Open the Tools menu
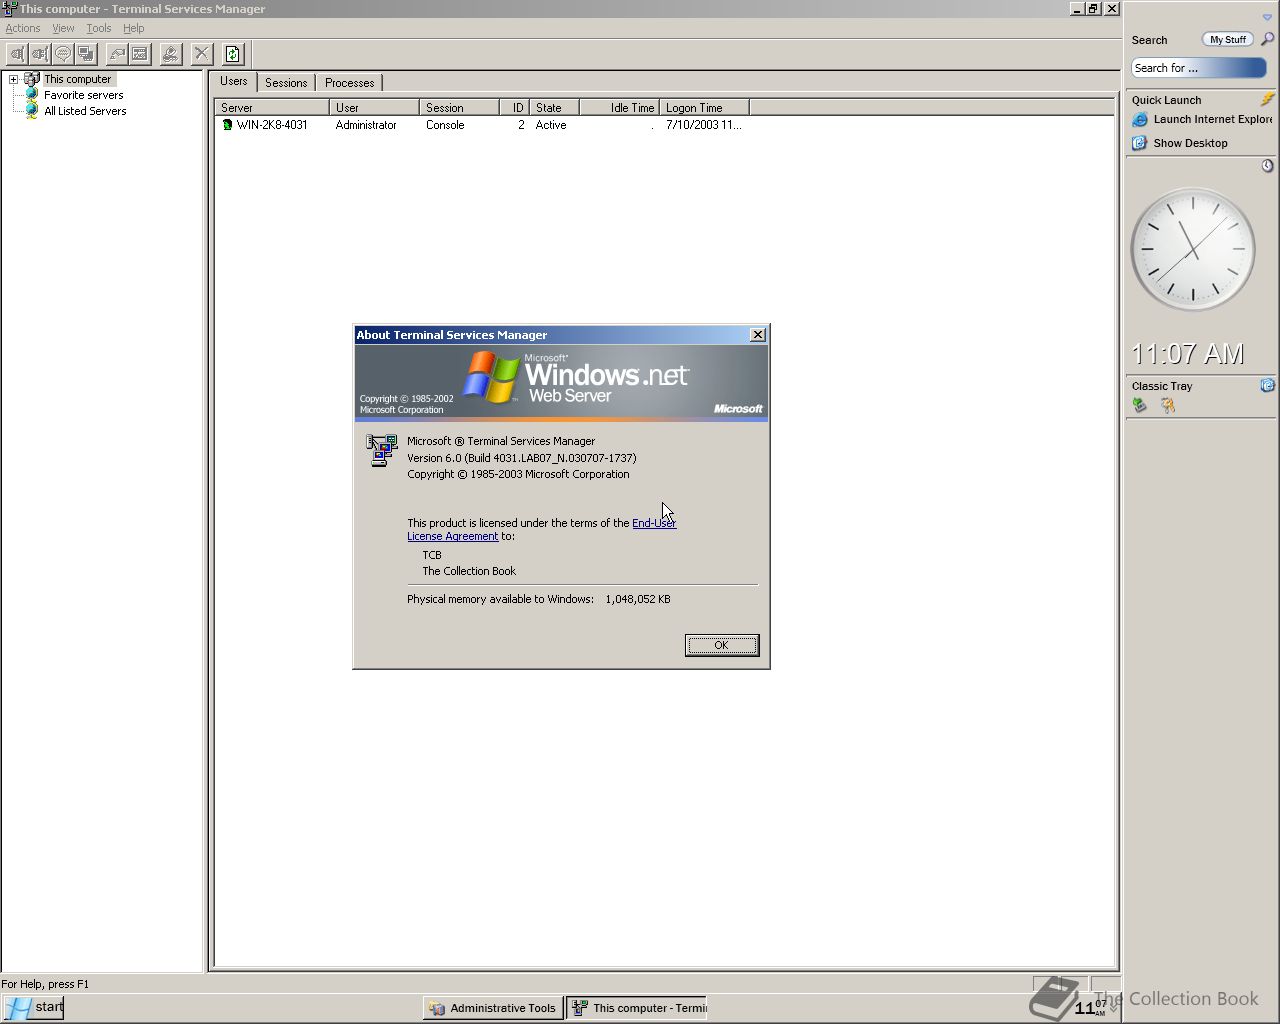 pyautogui.click(x=99, y=28)
